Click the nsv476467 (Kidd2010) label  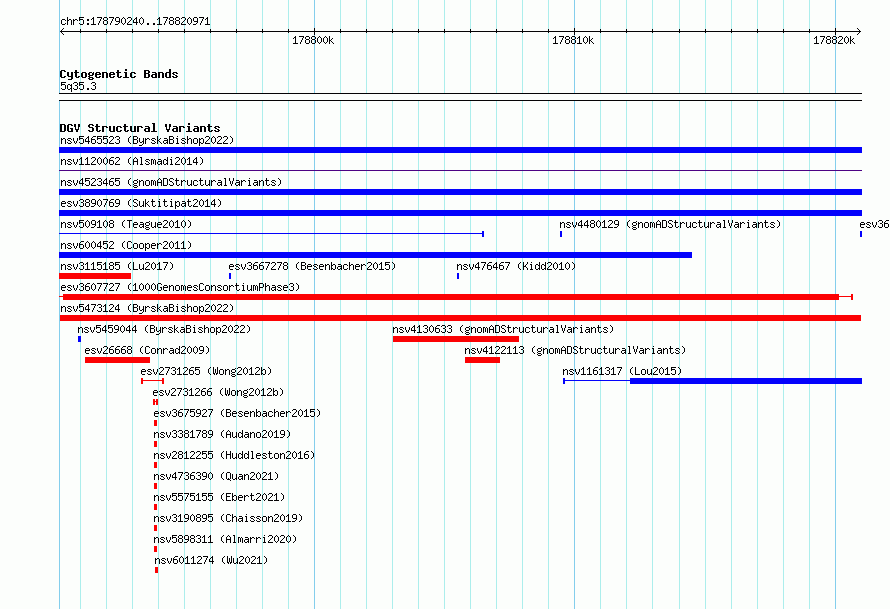click(x=516, y=266)
